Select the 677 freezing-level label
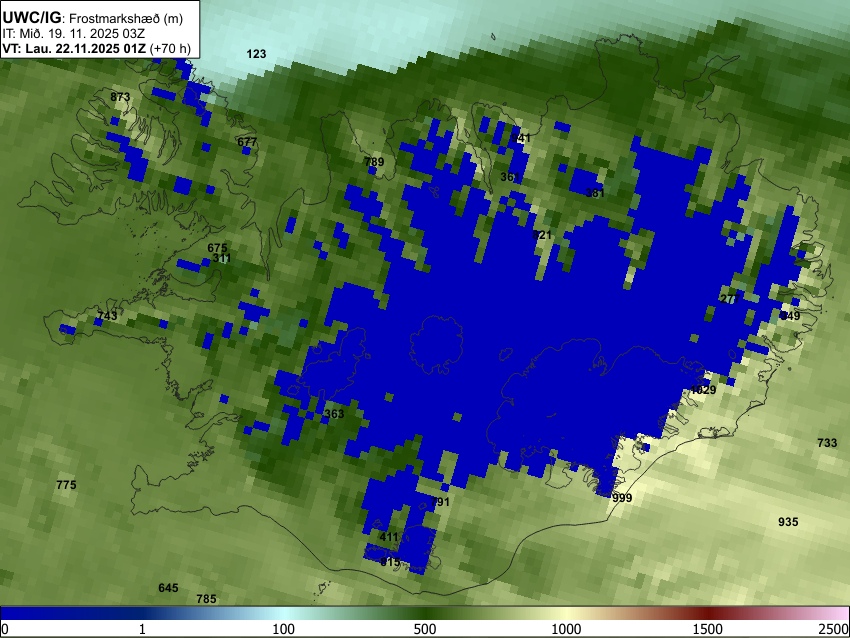This screenshot has width=850, height=638. 247,142
